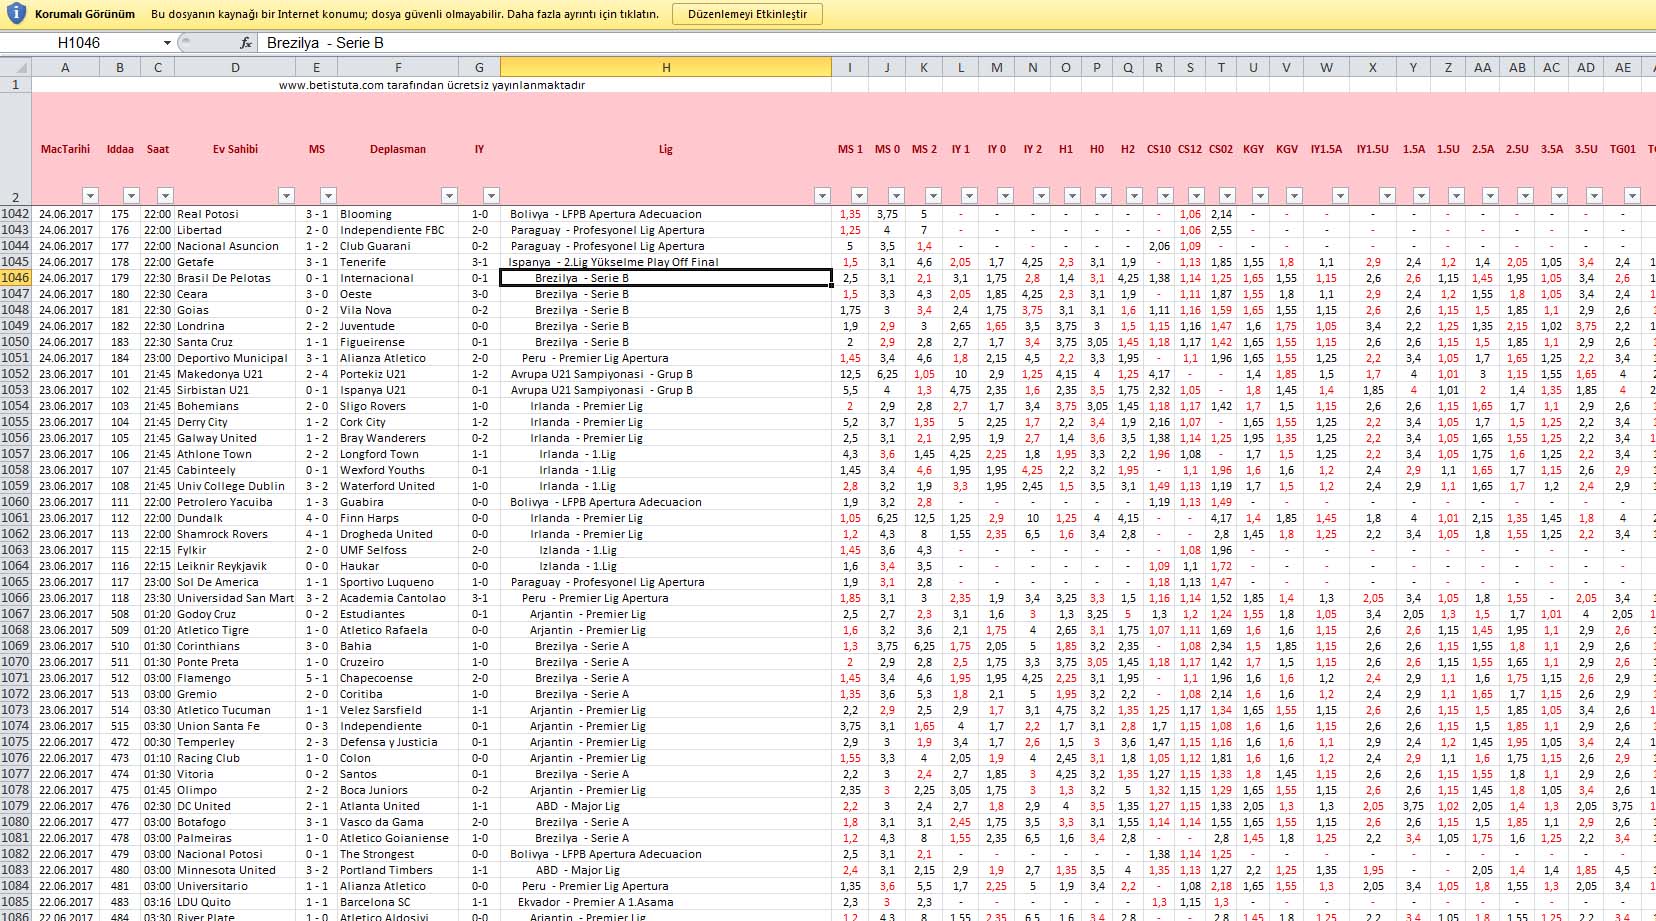
Task: Open the H1 filter dropdown
Action: (x=1074, y=196)
